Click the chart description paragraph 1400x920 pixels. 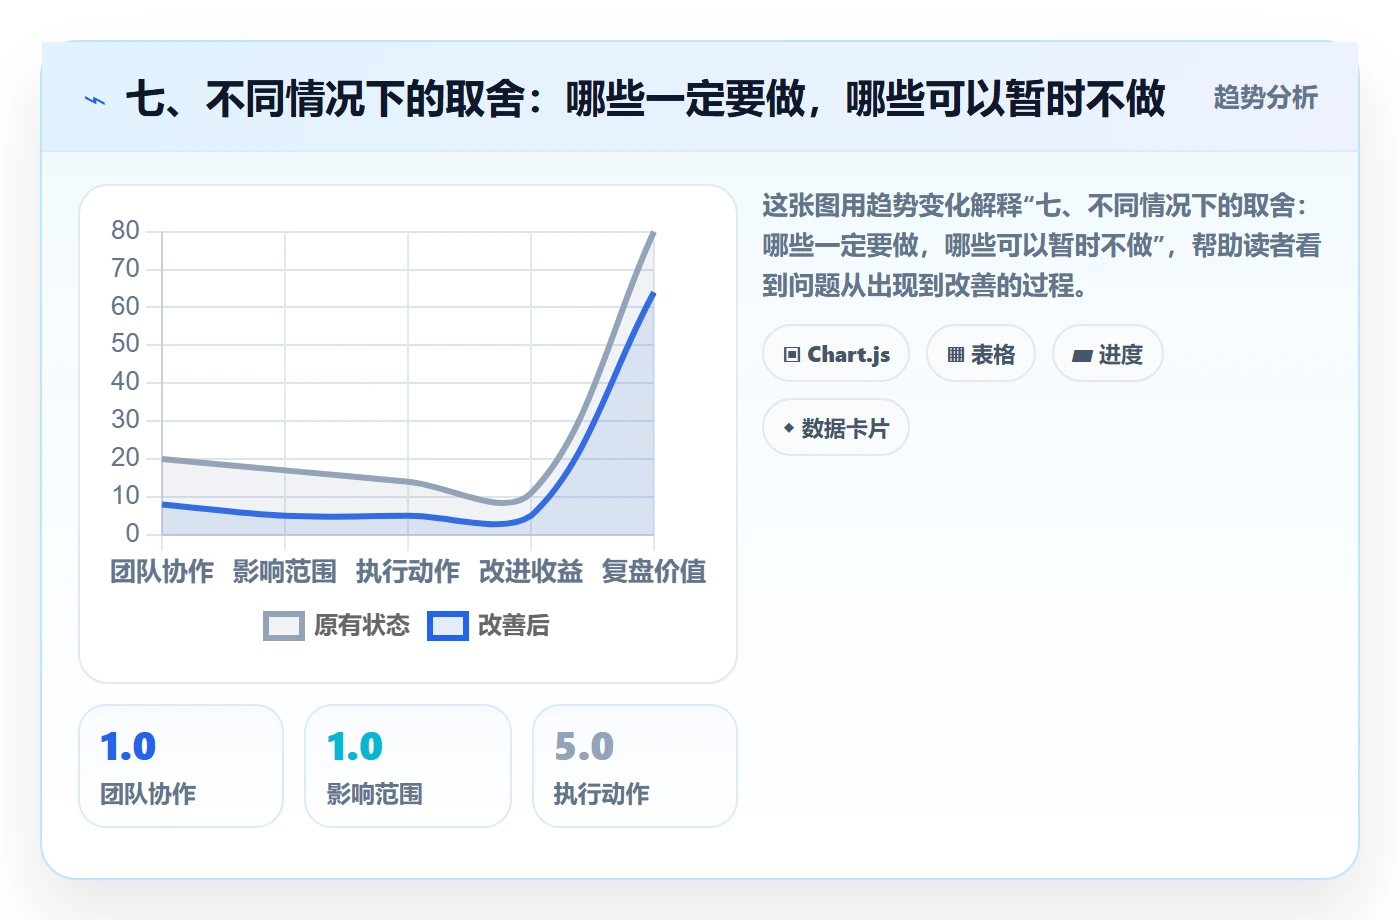coord(1042,246)
